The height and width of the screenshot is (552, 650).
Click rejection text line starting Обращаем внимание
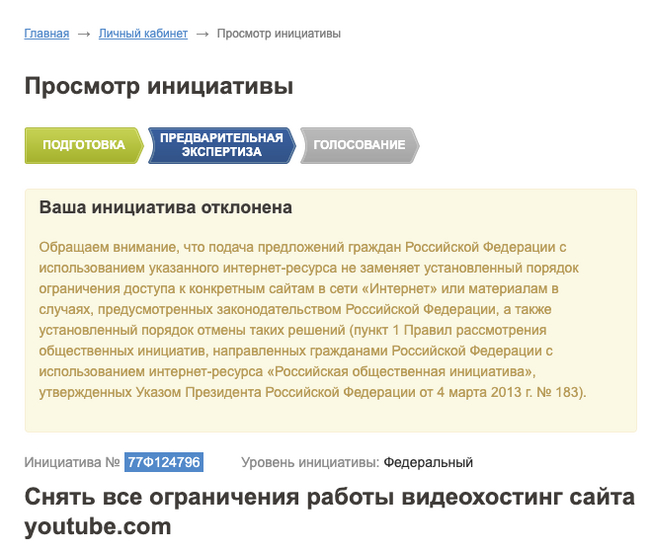point(303,247)
